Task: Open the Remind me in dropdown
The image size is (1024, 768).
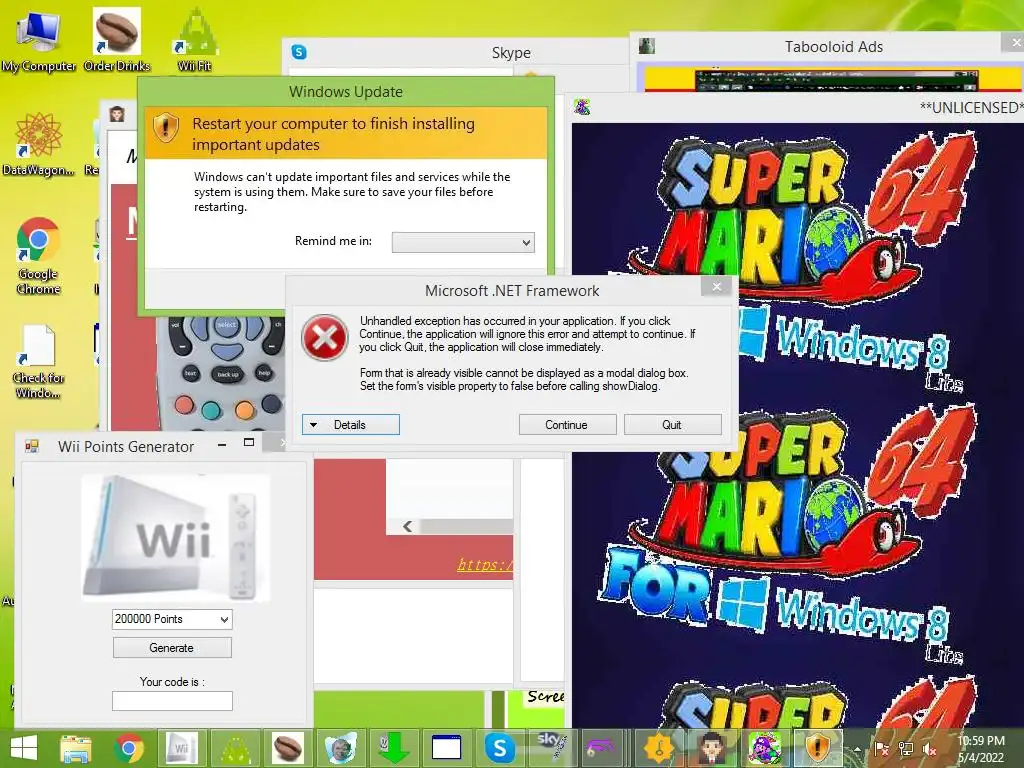Action: (463, 242)
